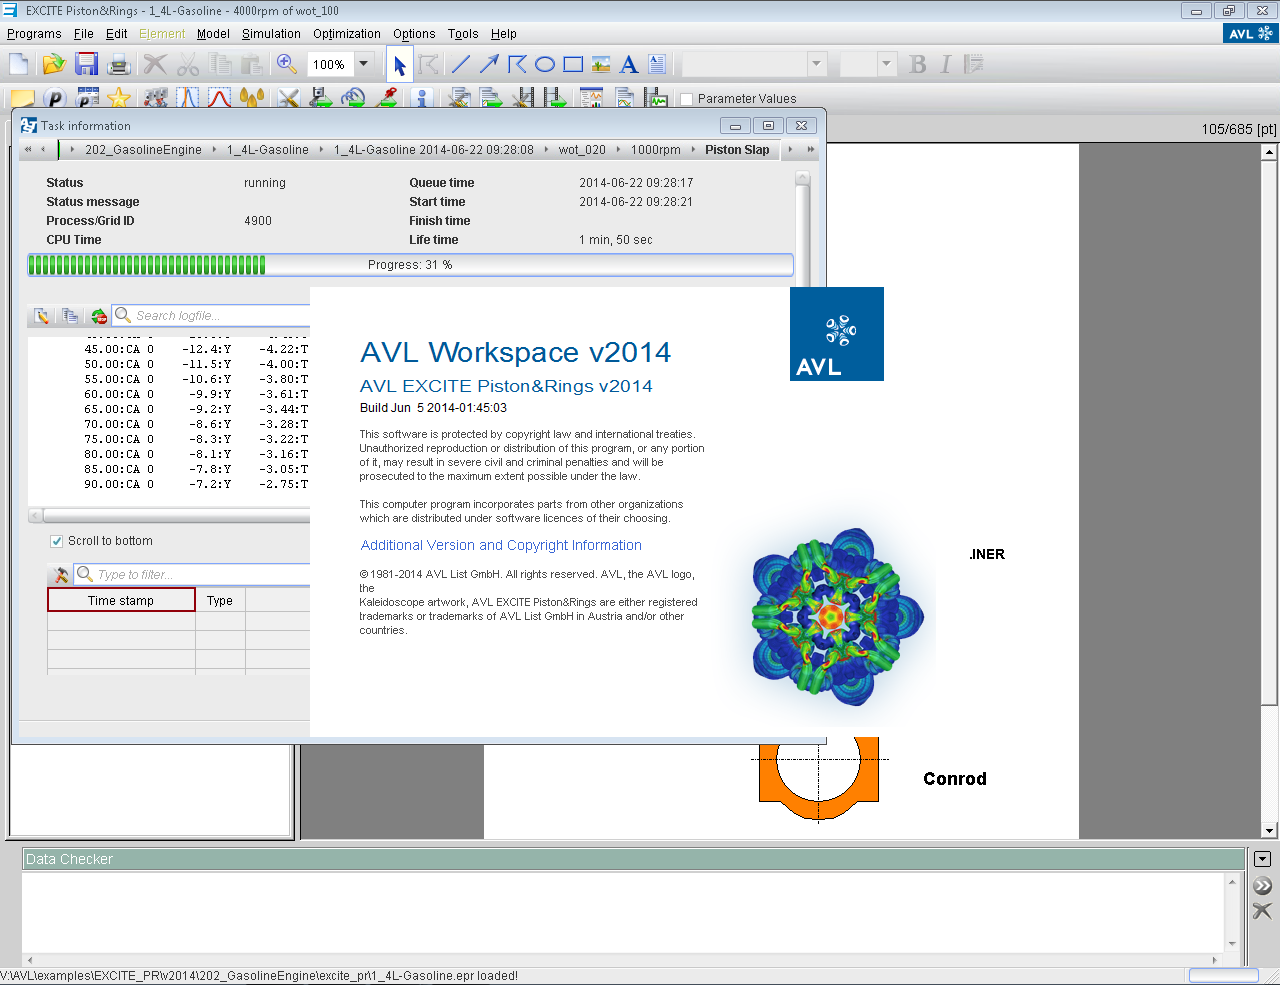This screenshot has width=1280, height=985.
Task: Open the File menu
Action: [x=84, y=34]
